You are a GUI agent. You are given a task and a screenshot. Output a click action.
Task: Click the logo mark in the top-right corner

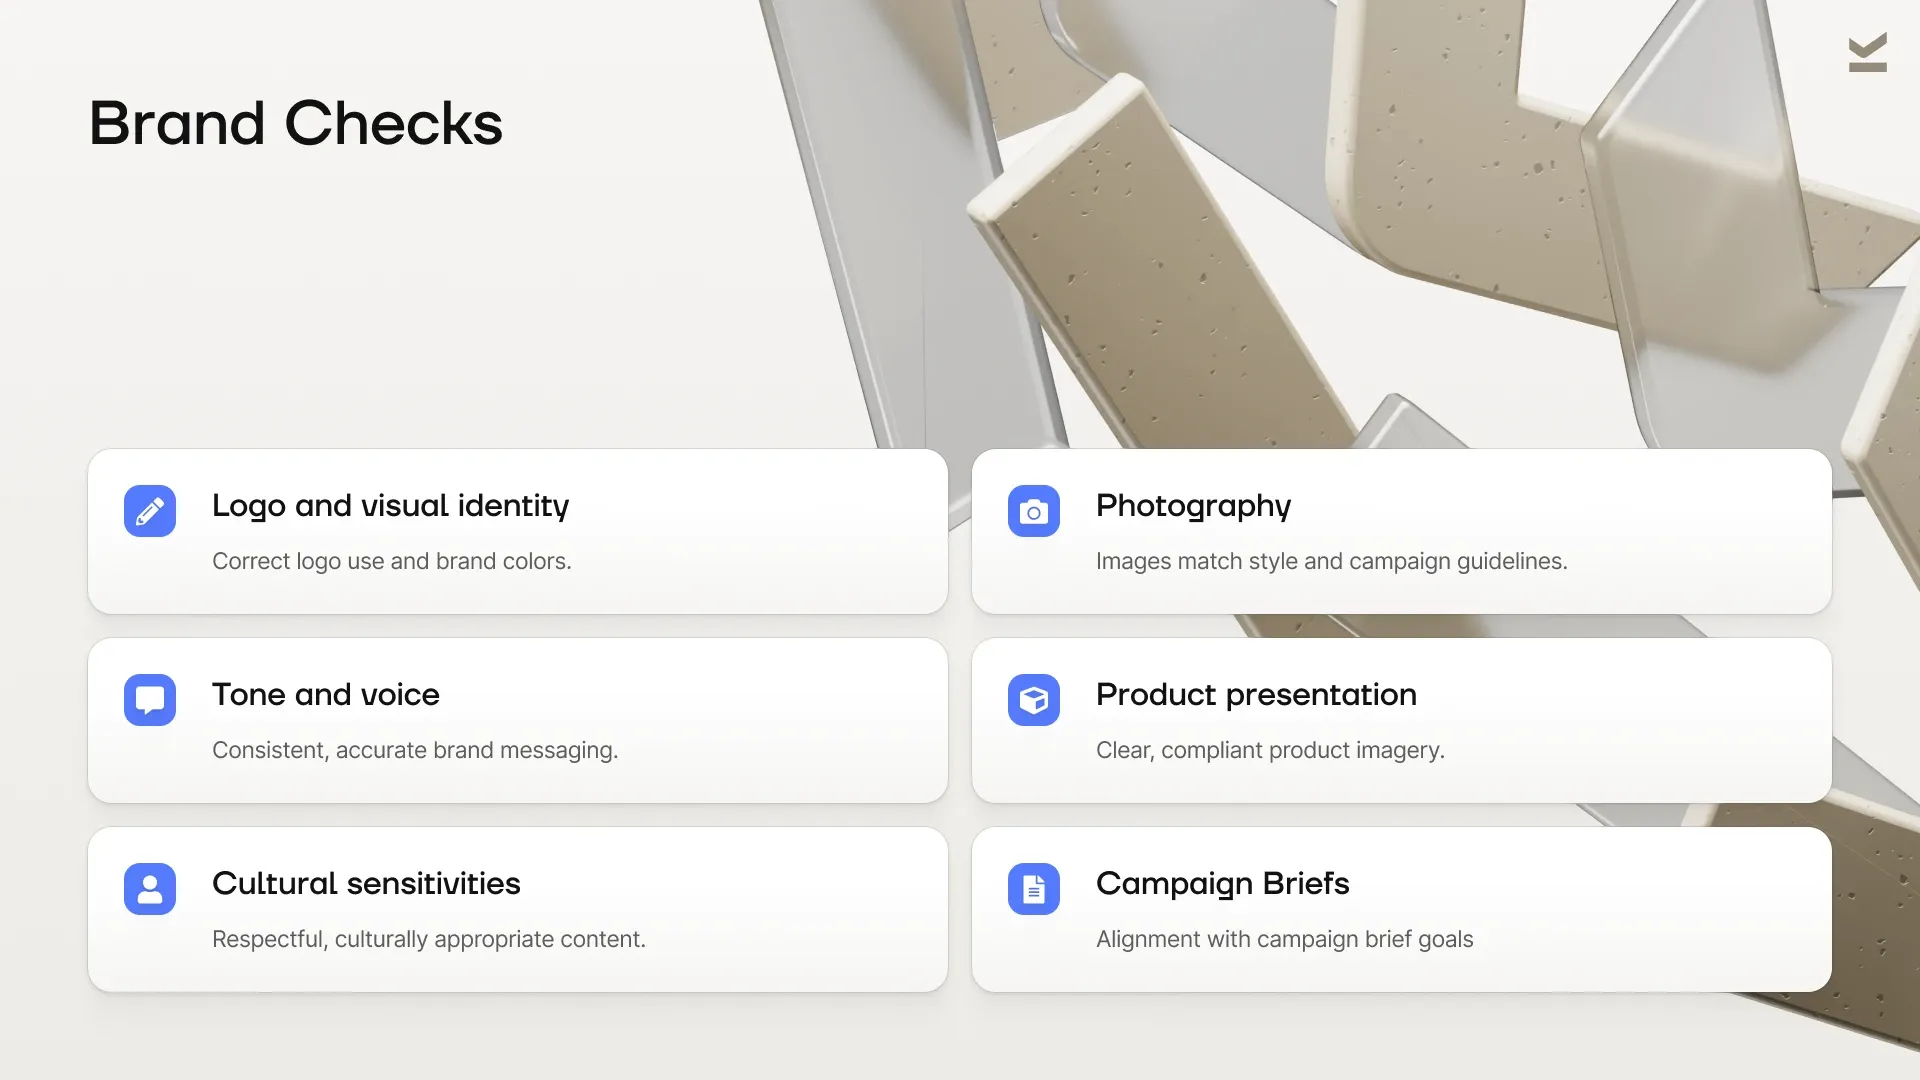pos(1867,52)
